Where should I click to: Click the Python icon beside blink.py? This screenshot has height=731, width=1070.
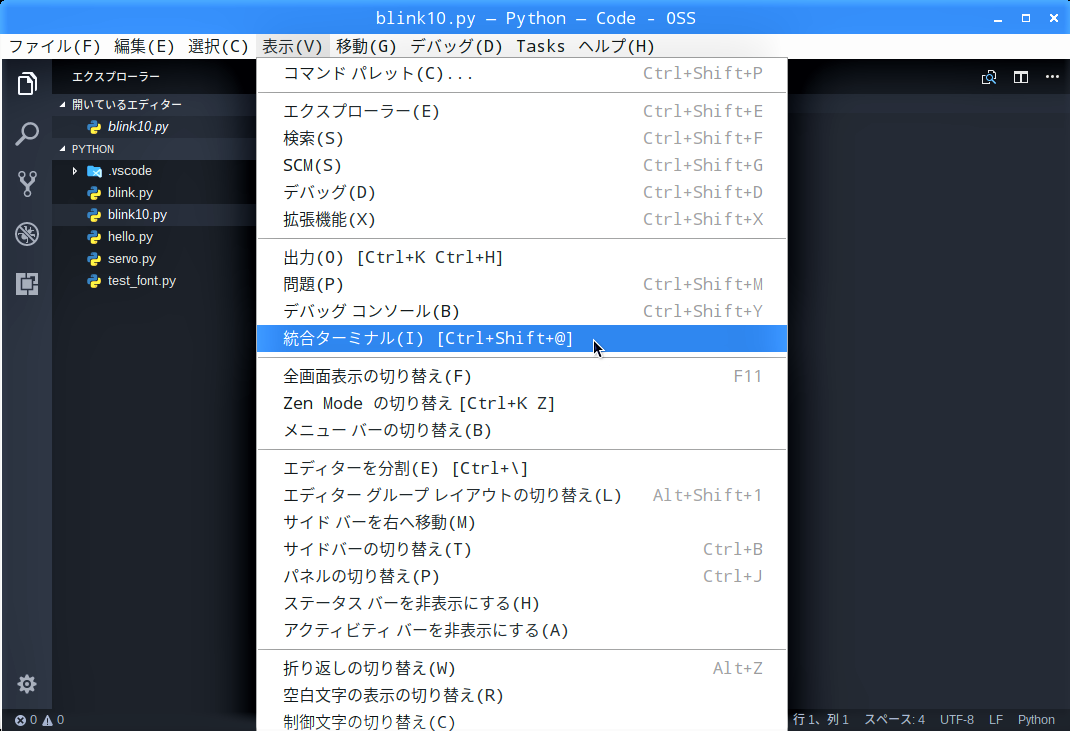click(94, 193)
